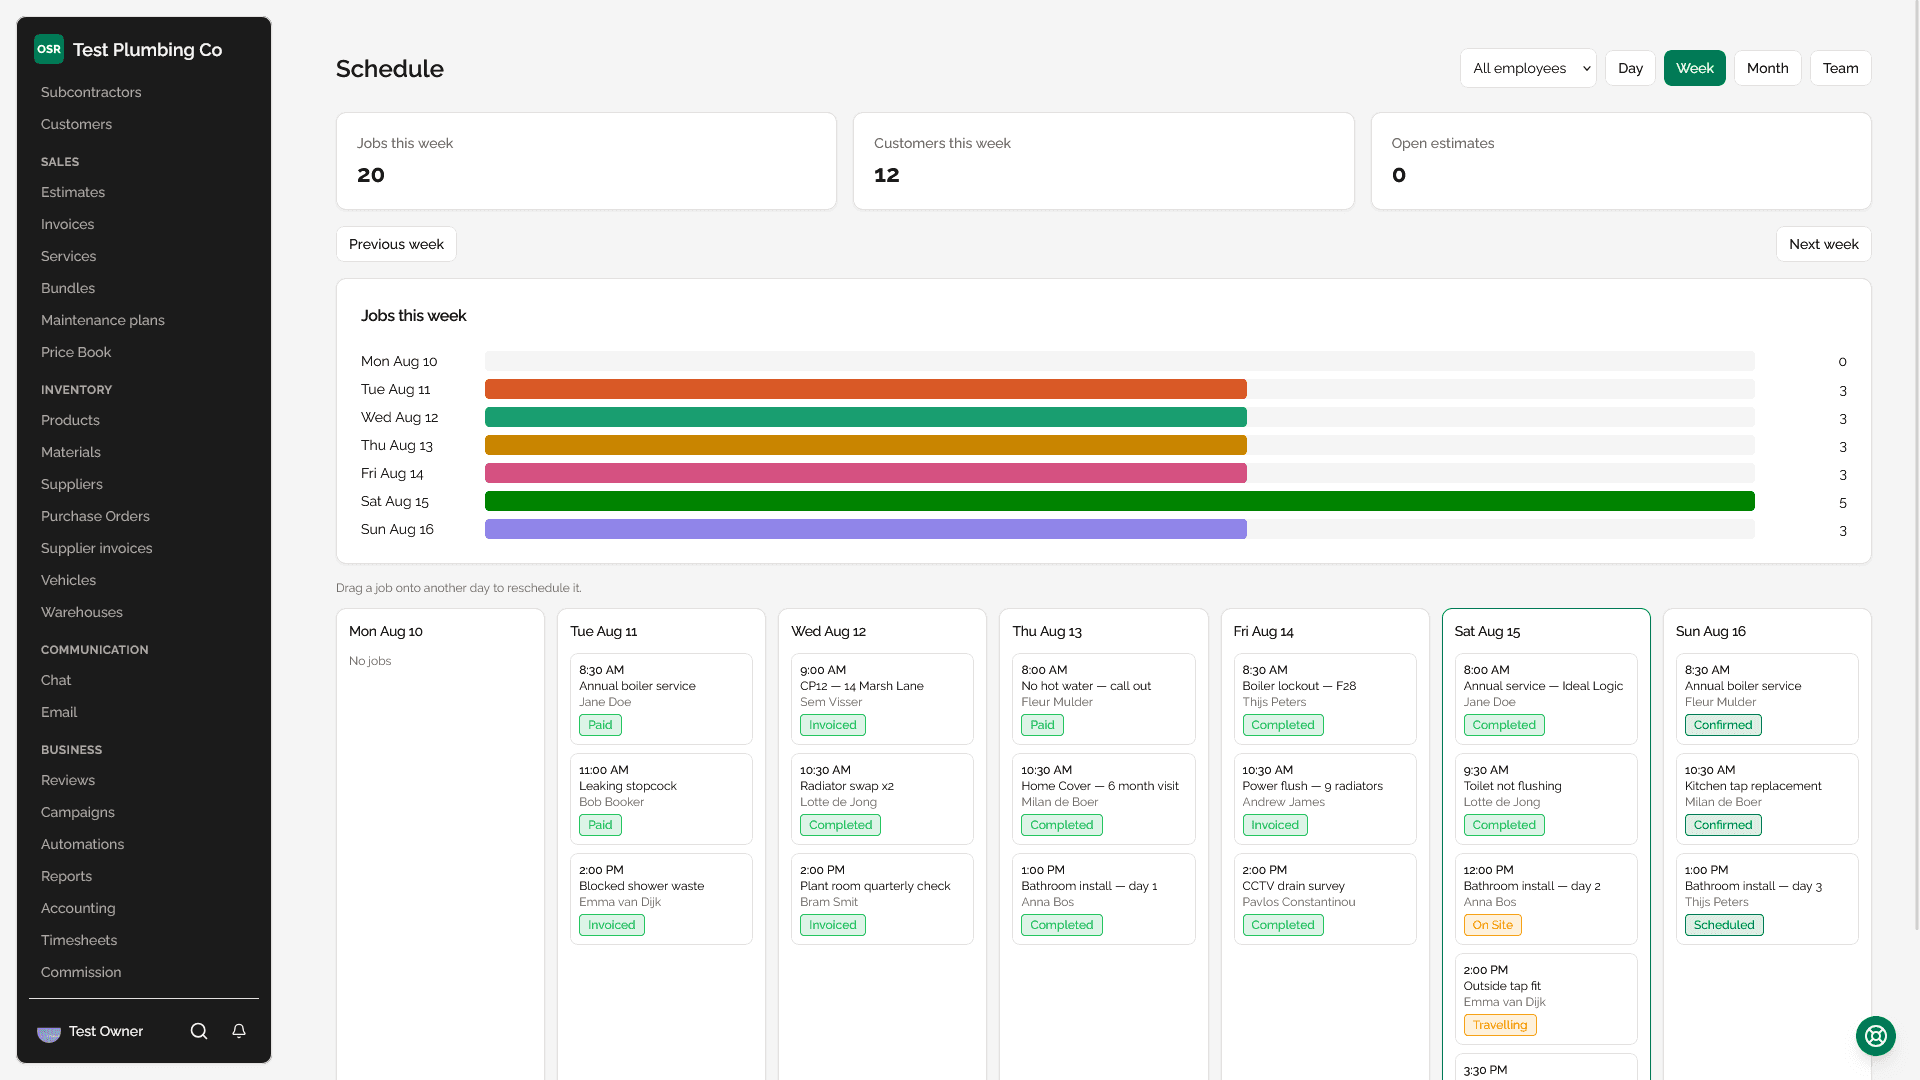1920x1080 pixels.
Task: Go to Reports
Action: point(66,876)
